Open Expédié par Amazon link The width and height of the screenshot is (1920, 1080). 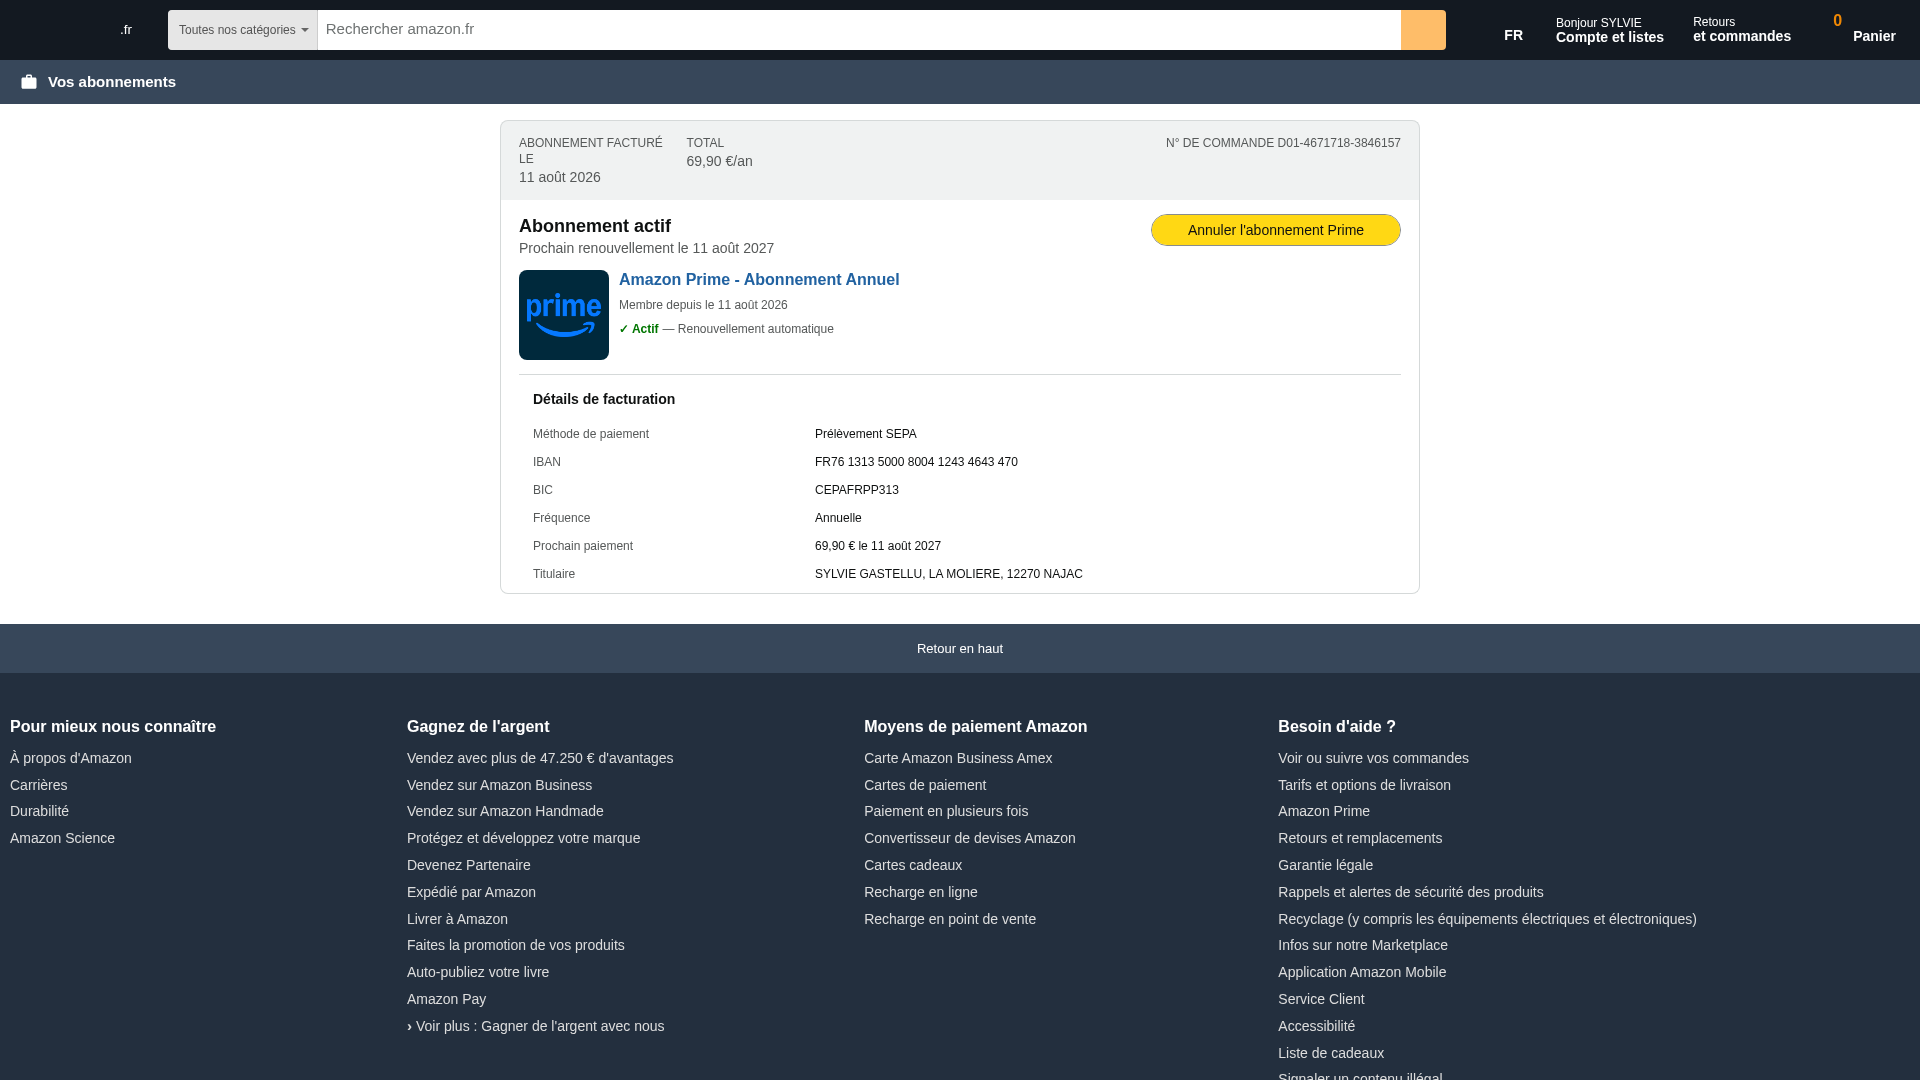click(471, 892)
